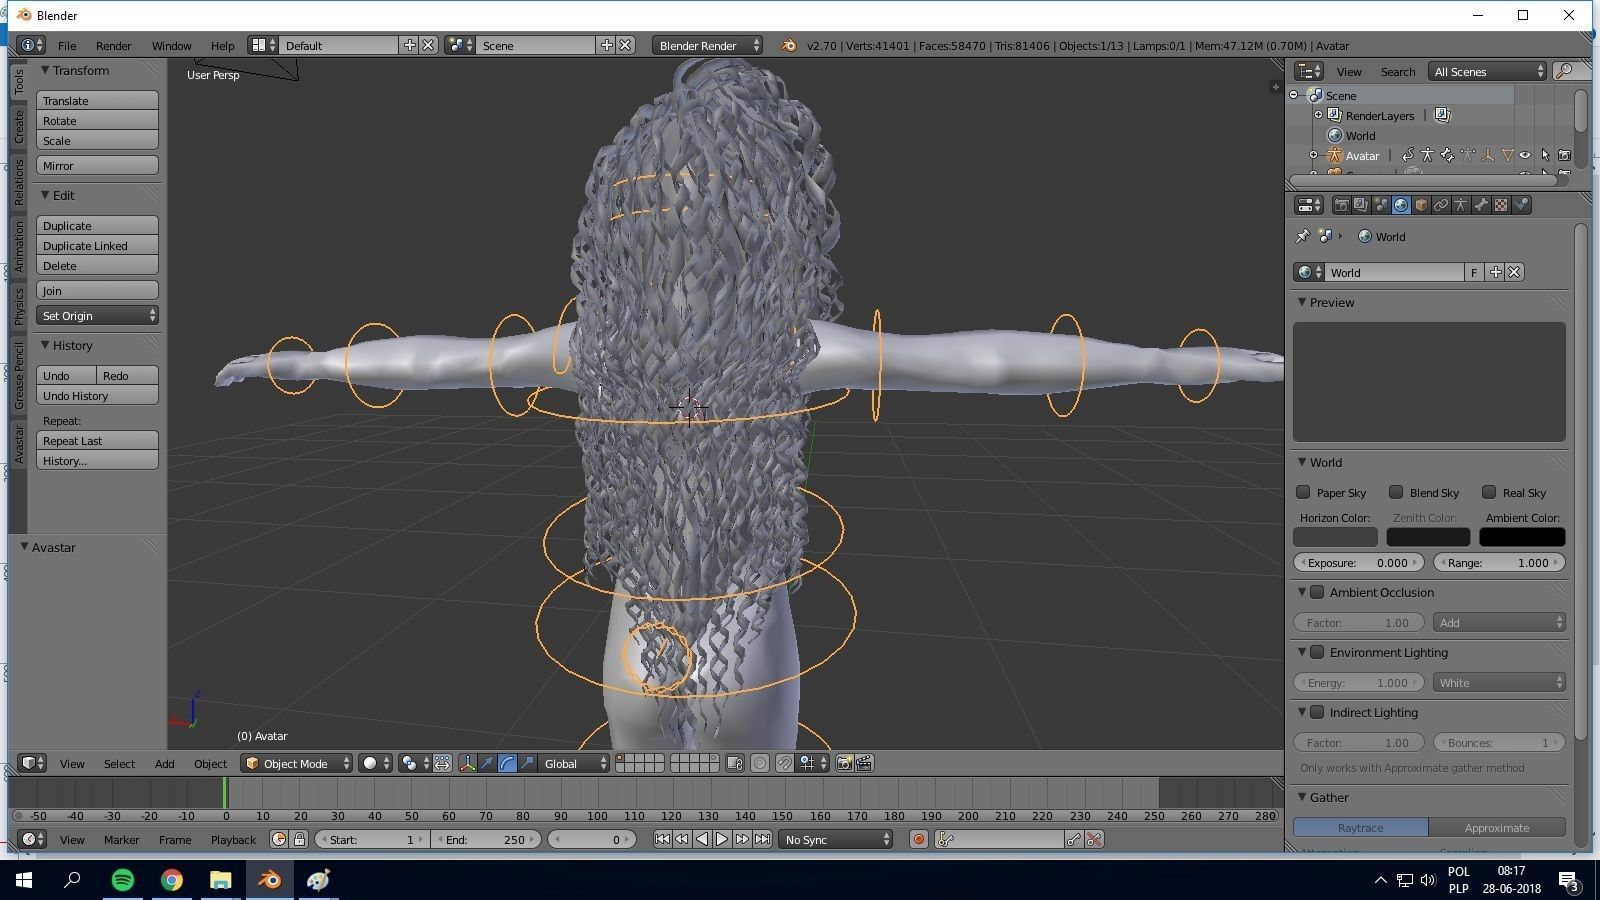Click the Duplicate Linked button
1600x900 pixels.
97,245
